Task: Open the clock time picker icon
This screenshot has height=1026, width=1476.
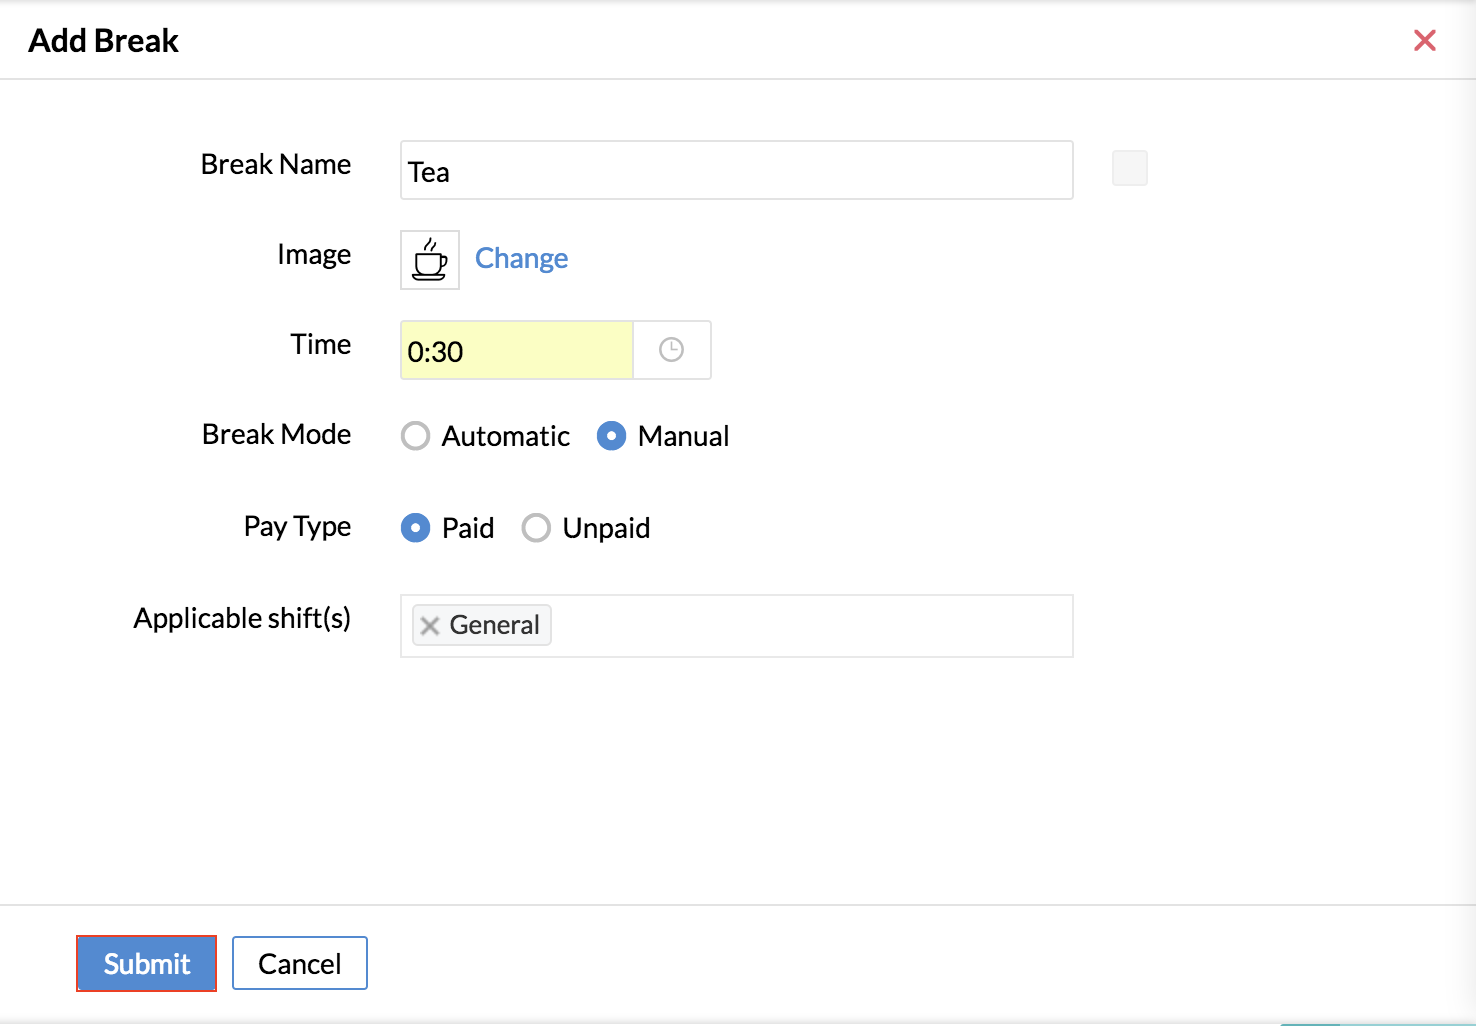Action: [671, 350]
